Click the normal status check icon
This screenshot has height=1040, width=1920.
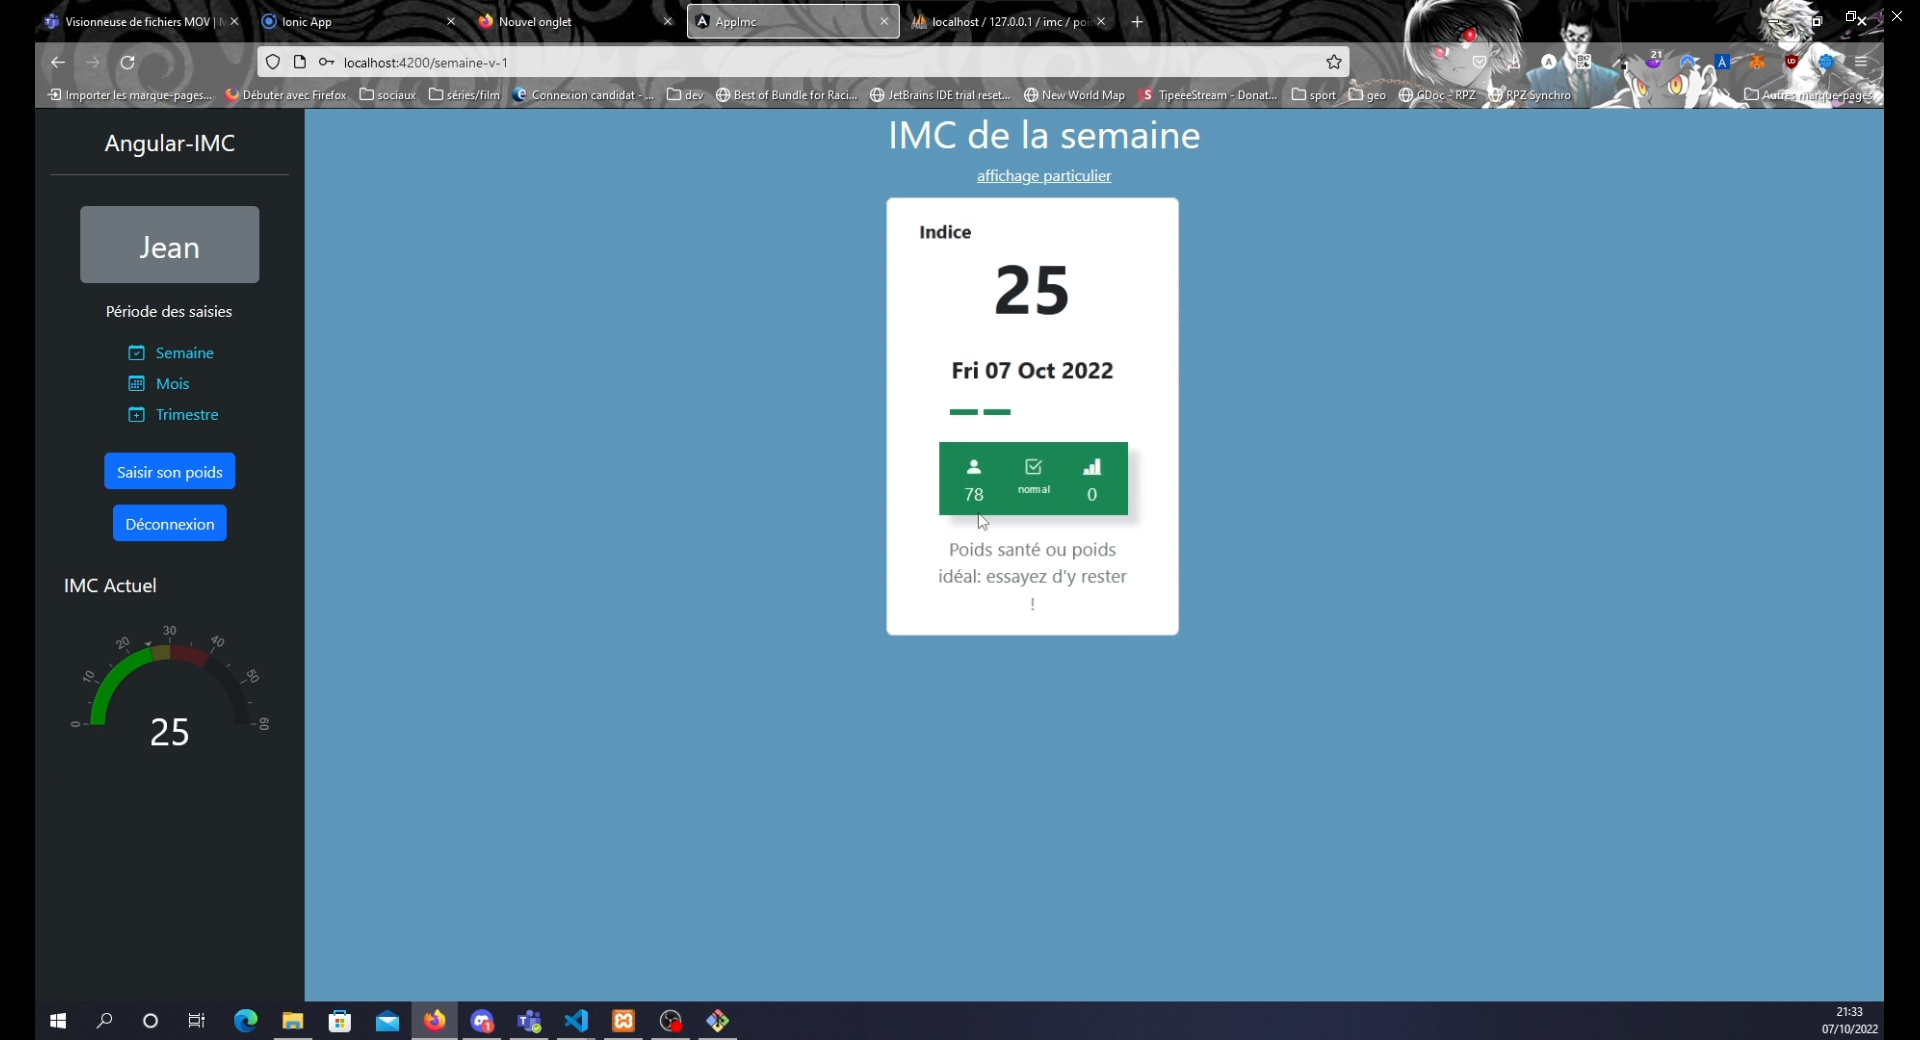pos(1033,467)
